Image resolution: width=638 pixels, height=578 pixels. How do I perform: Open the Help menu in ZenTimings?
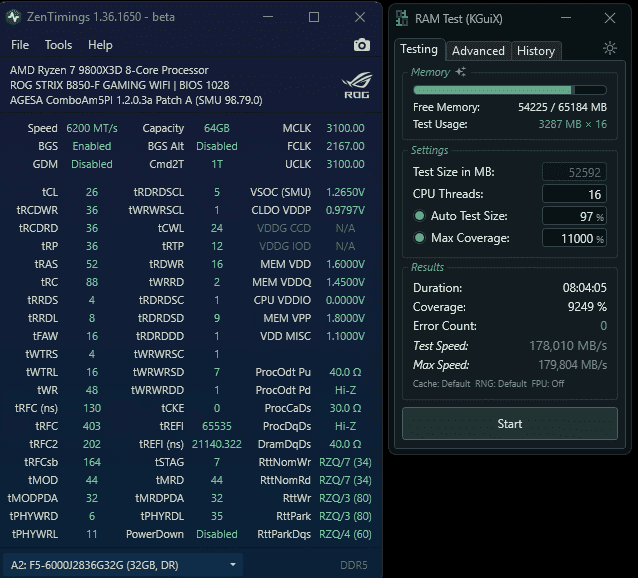[x=100, y=45]
